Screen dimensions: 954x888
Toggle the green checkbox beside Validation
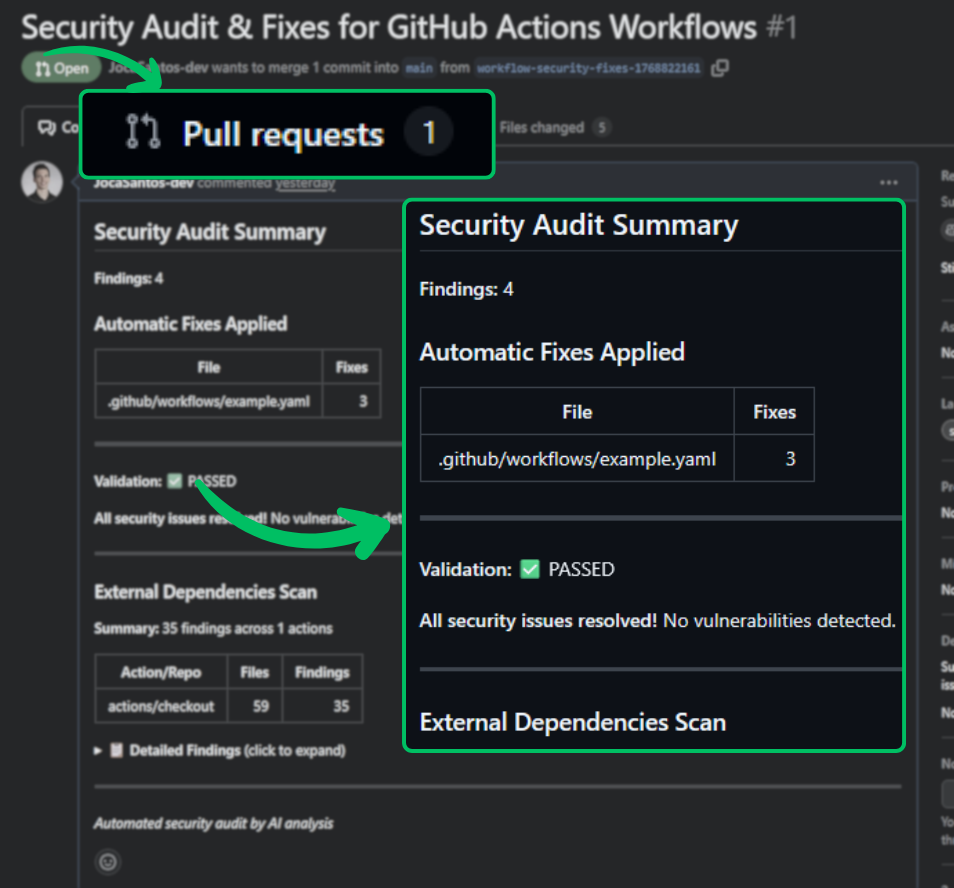[x=174, y=480]
